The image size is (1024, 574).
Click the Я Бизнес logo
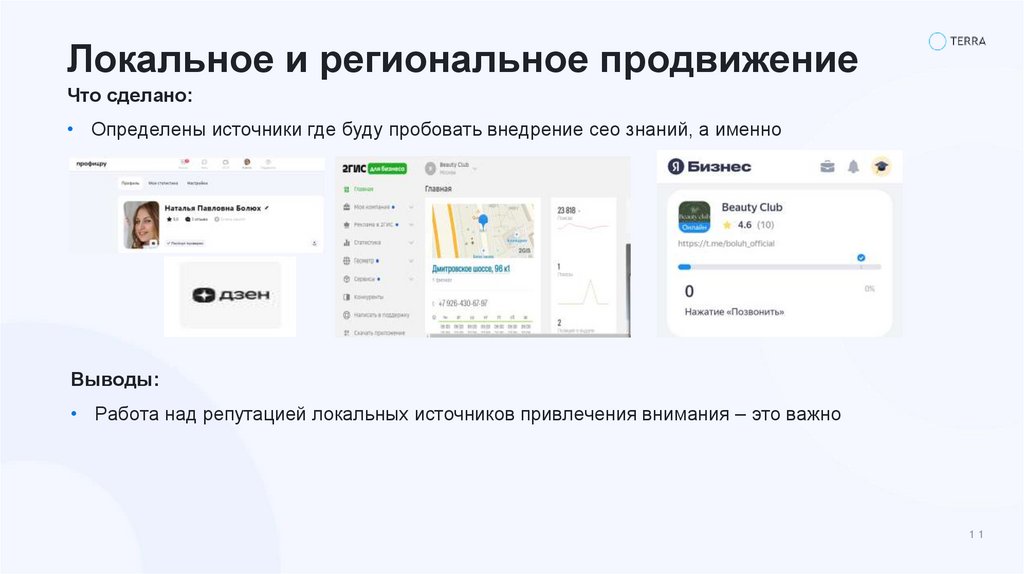[709, 167]
